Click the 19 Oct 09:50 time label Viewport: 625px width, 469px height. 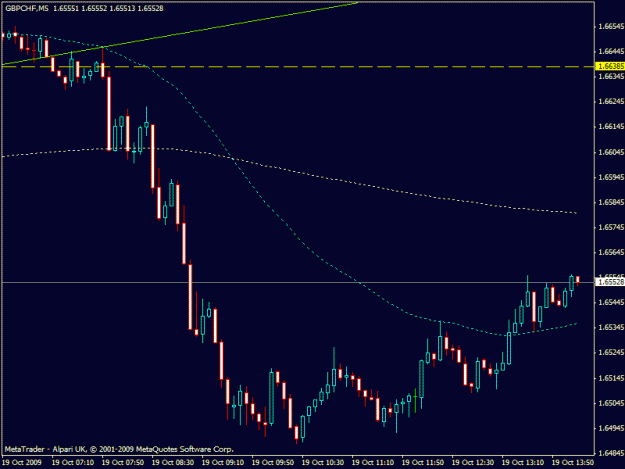click(x=273, y=462)
